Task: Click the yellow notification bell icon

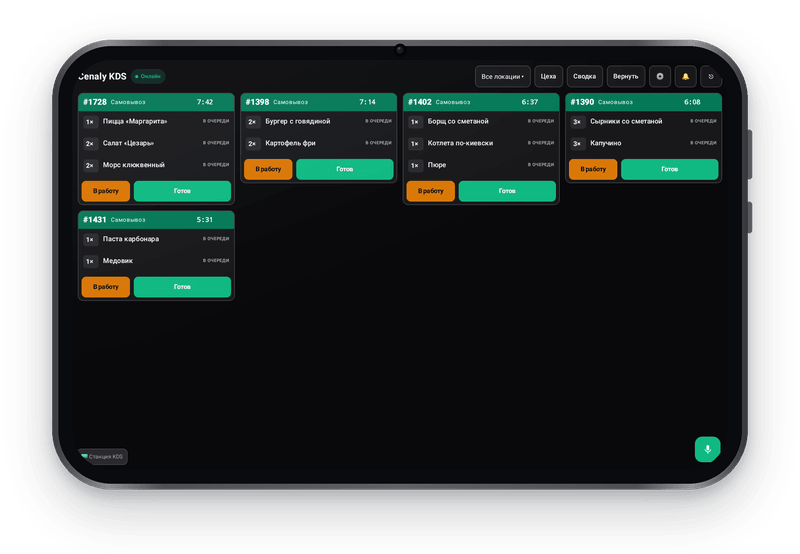Action: point(685,77)
